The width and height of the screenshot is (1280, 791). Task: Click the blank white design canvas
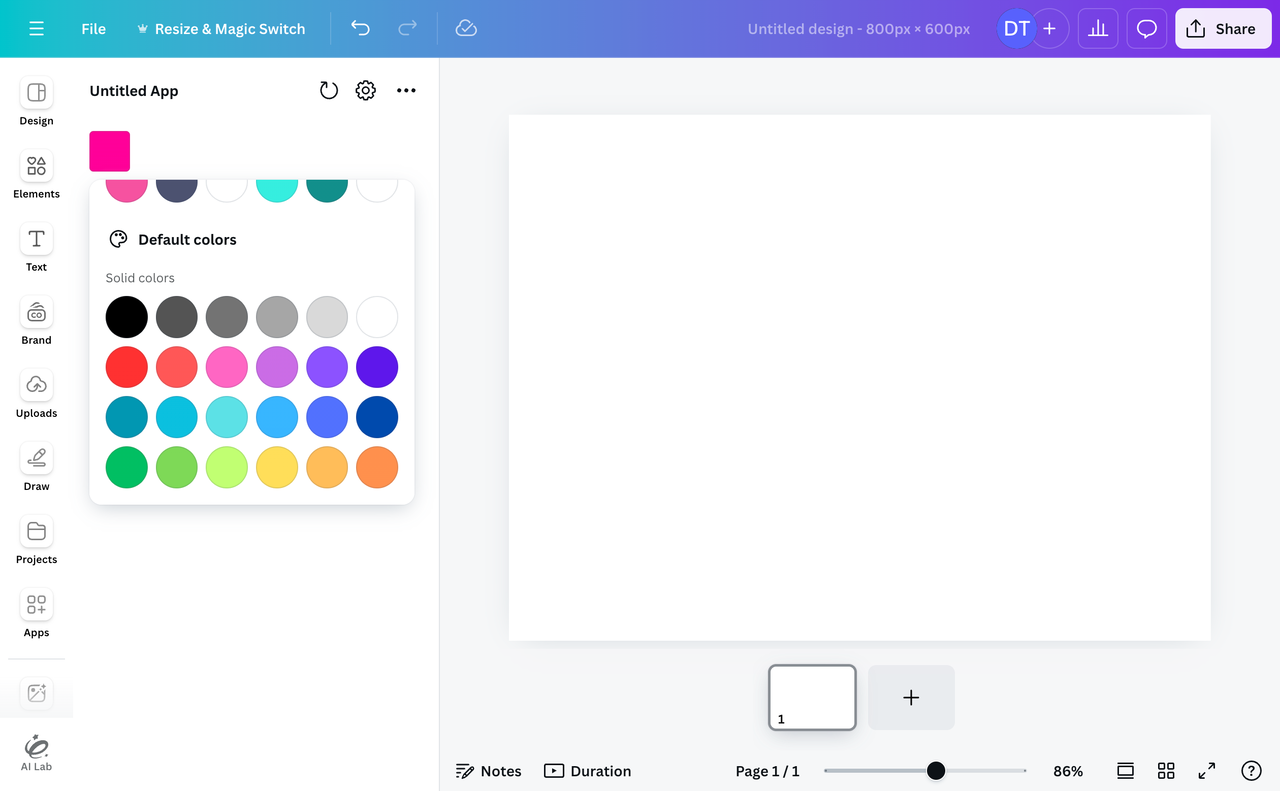coord(859,377)
